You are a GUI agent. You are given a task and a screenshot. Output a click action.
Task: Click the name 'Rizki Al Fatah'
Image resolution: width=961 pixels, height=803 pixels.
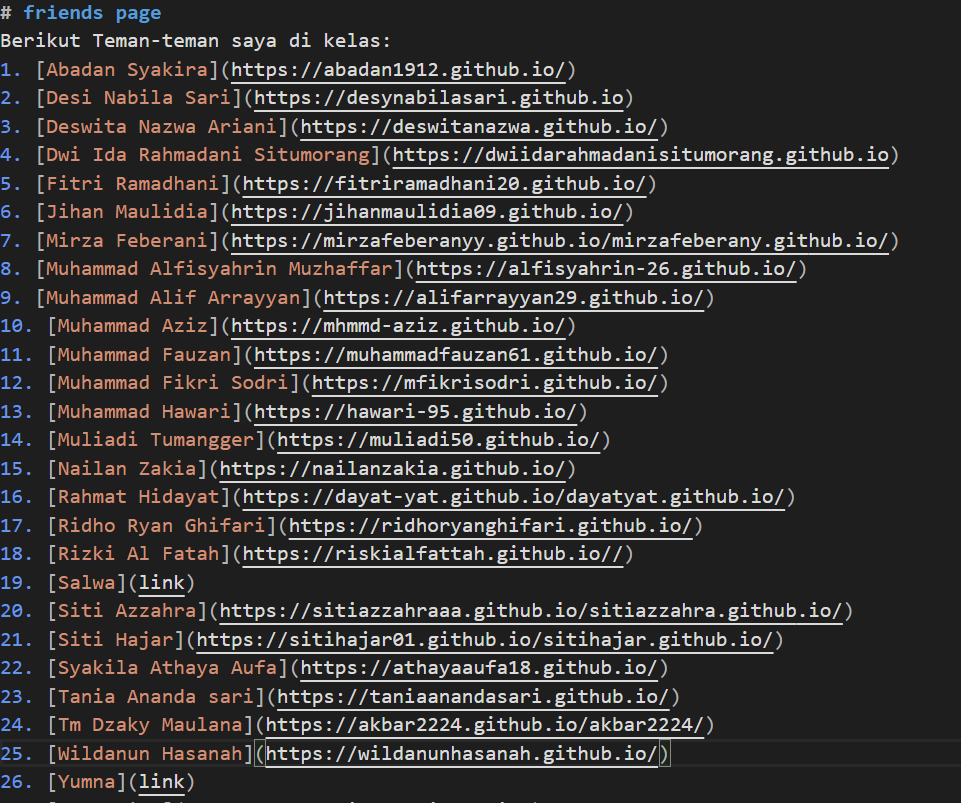139,554
